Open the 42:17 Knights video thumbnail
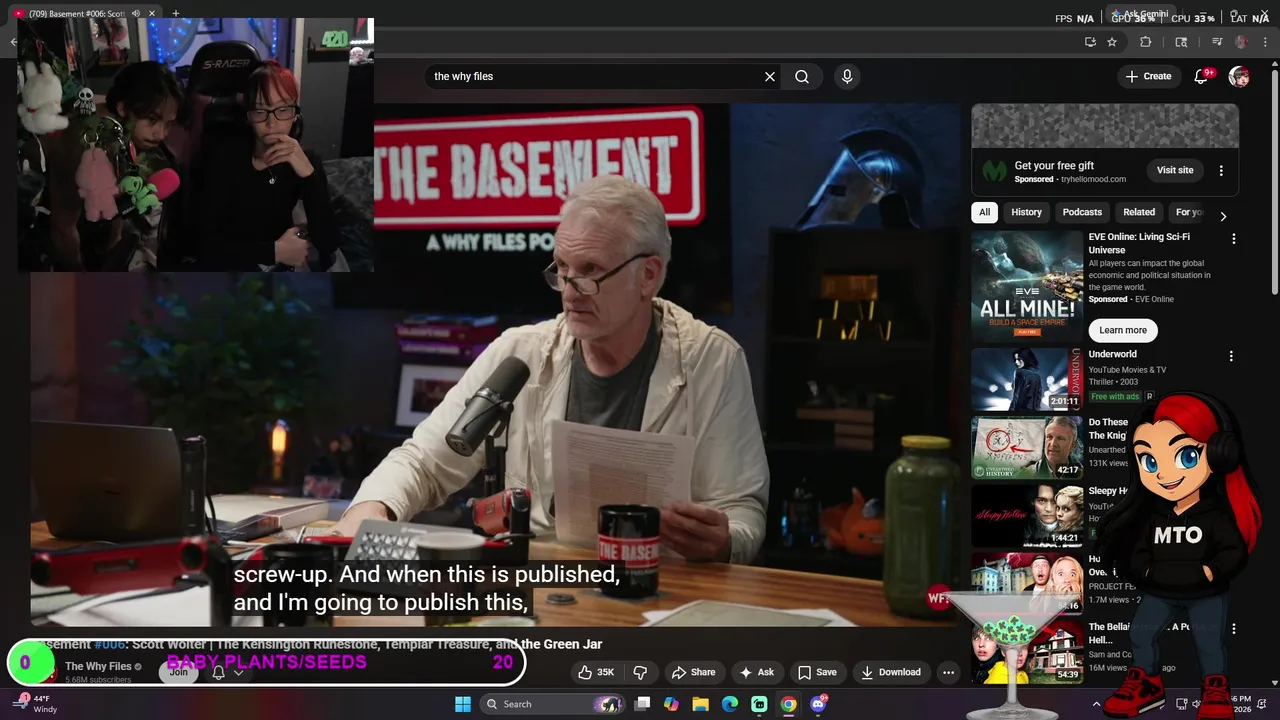This screenshot has height=720, width=1280. (1027, 448)
